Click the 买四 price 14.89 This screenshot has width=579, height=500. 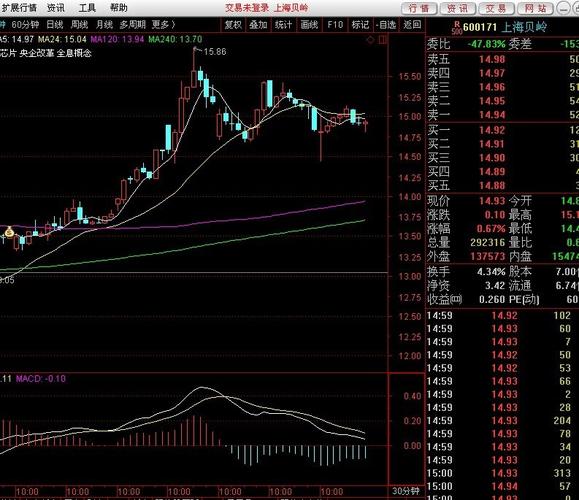492,172
